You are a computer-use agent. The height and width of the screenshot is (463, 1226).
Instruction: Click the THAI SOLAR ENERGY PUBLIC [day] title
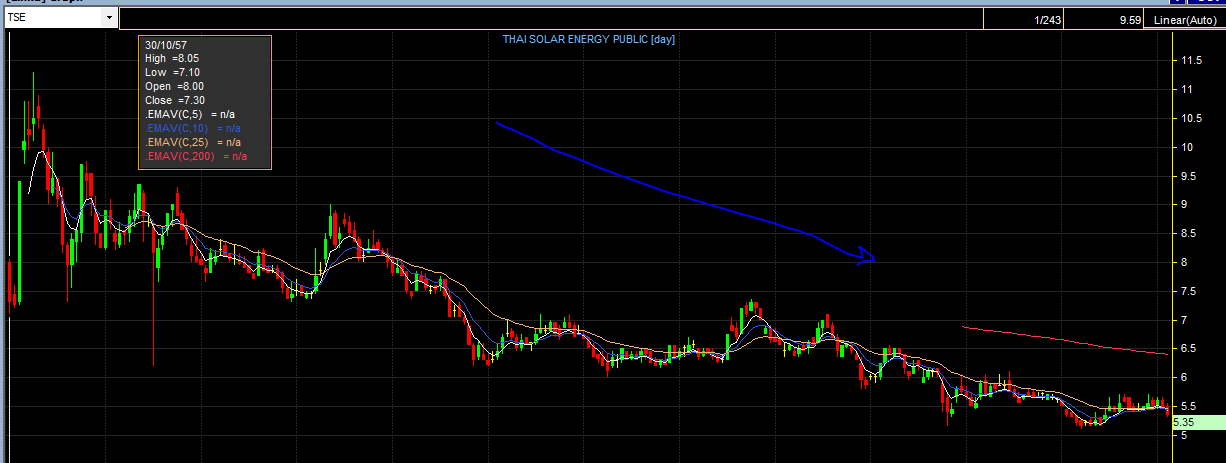coord(590,39)
